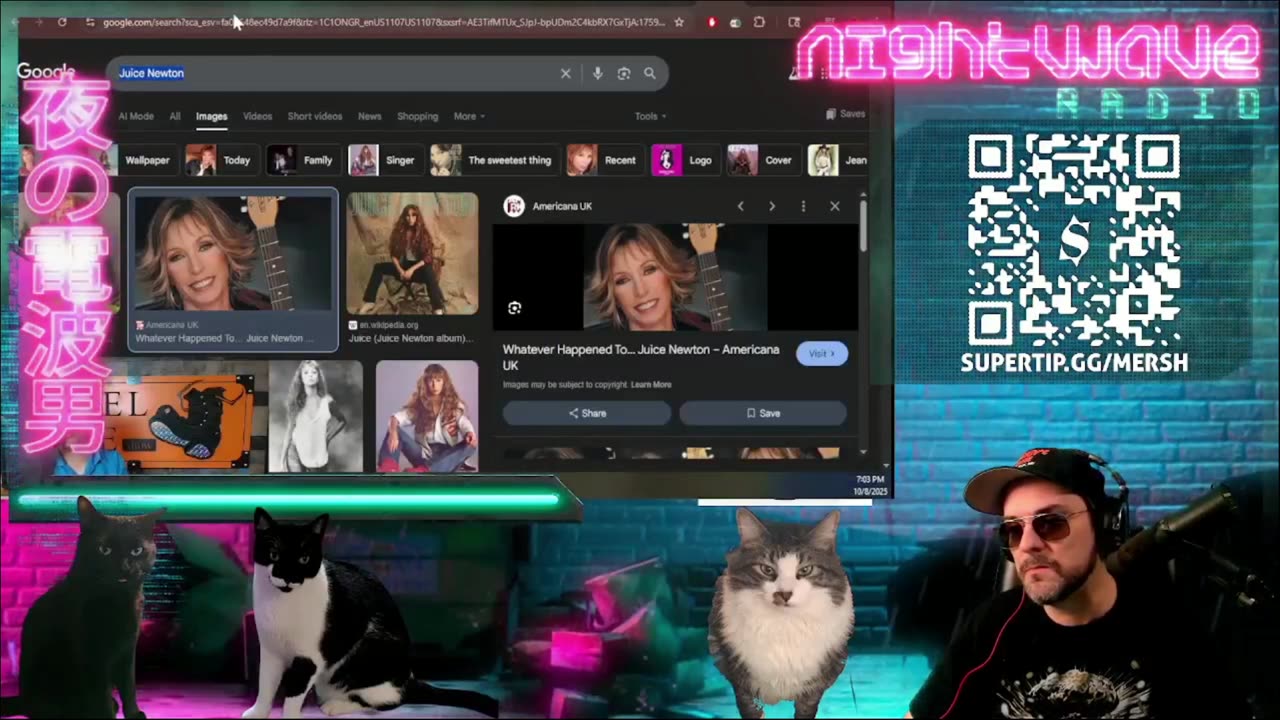
Task: Open the Wikipedia Juice album thumbnail
Action: (x=412, y=254)
